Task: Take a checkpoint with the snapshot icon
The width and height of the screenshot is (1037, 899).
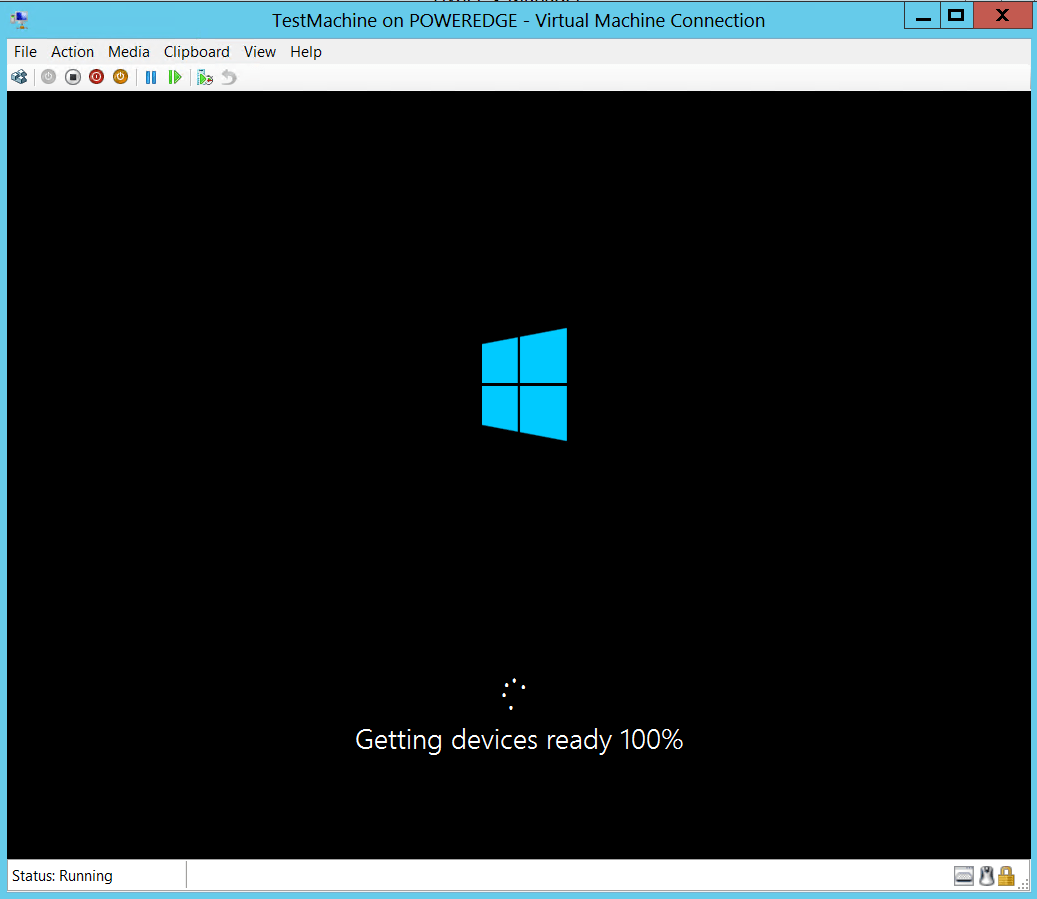Action: click(x=205, y=78)
